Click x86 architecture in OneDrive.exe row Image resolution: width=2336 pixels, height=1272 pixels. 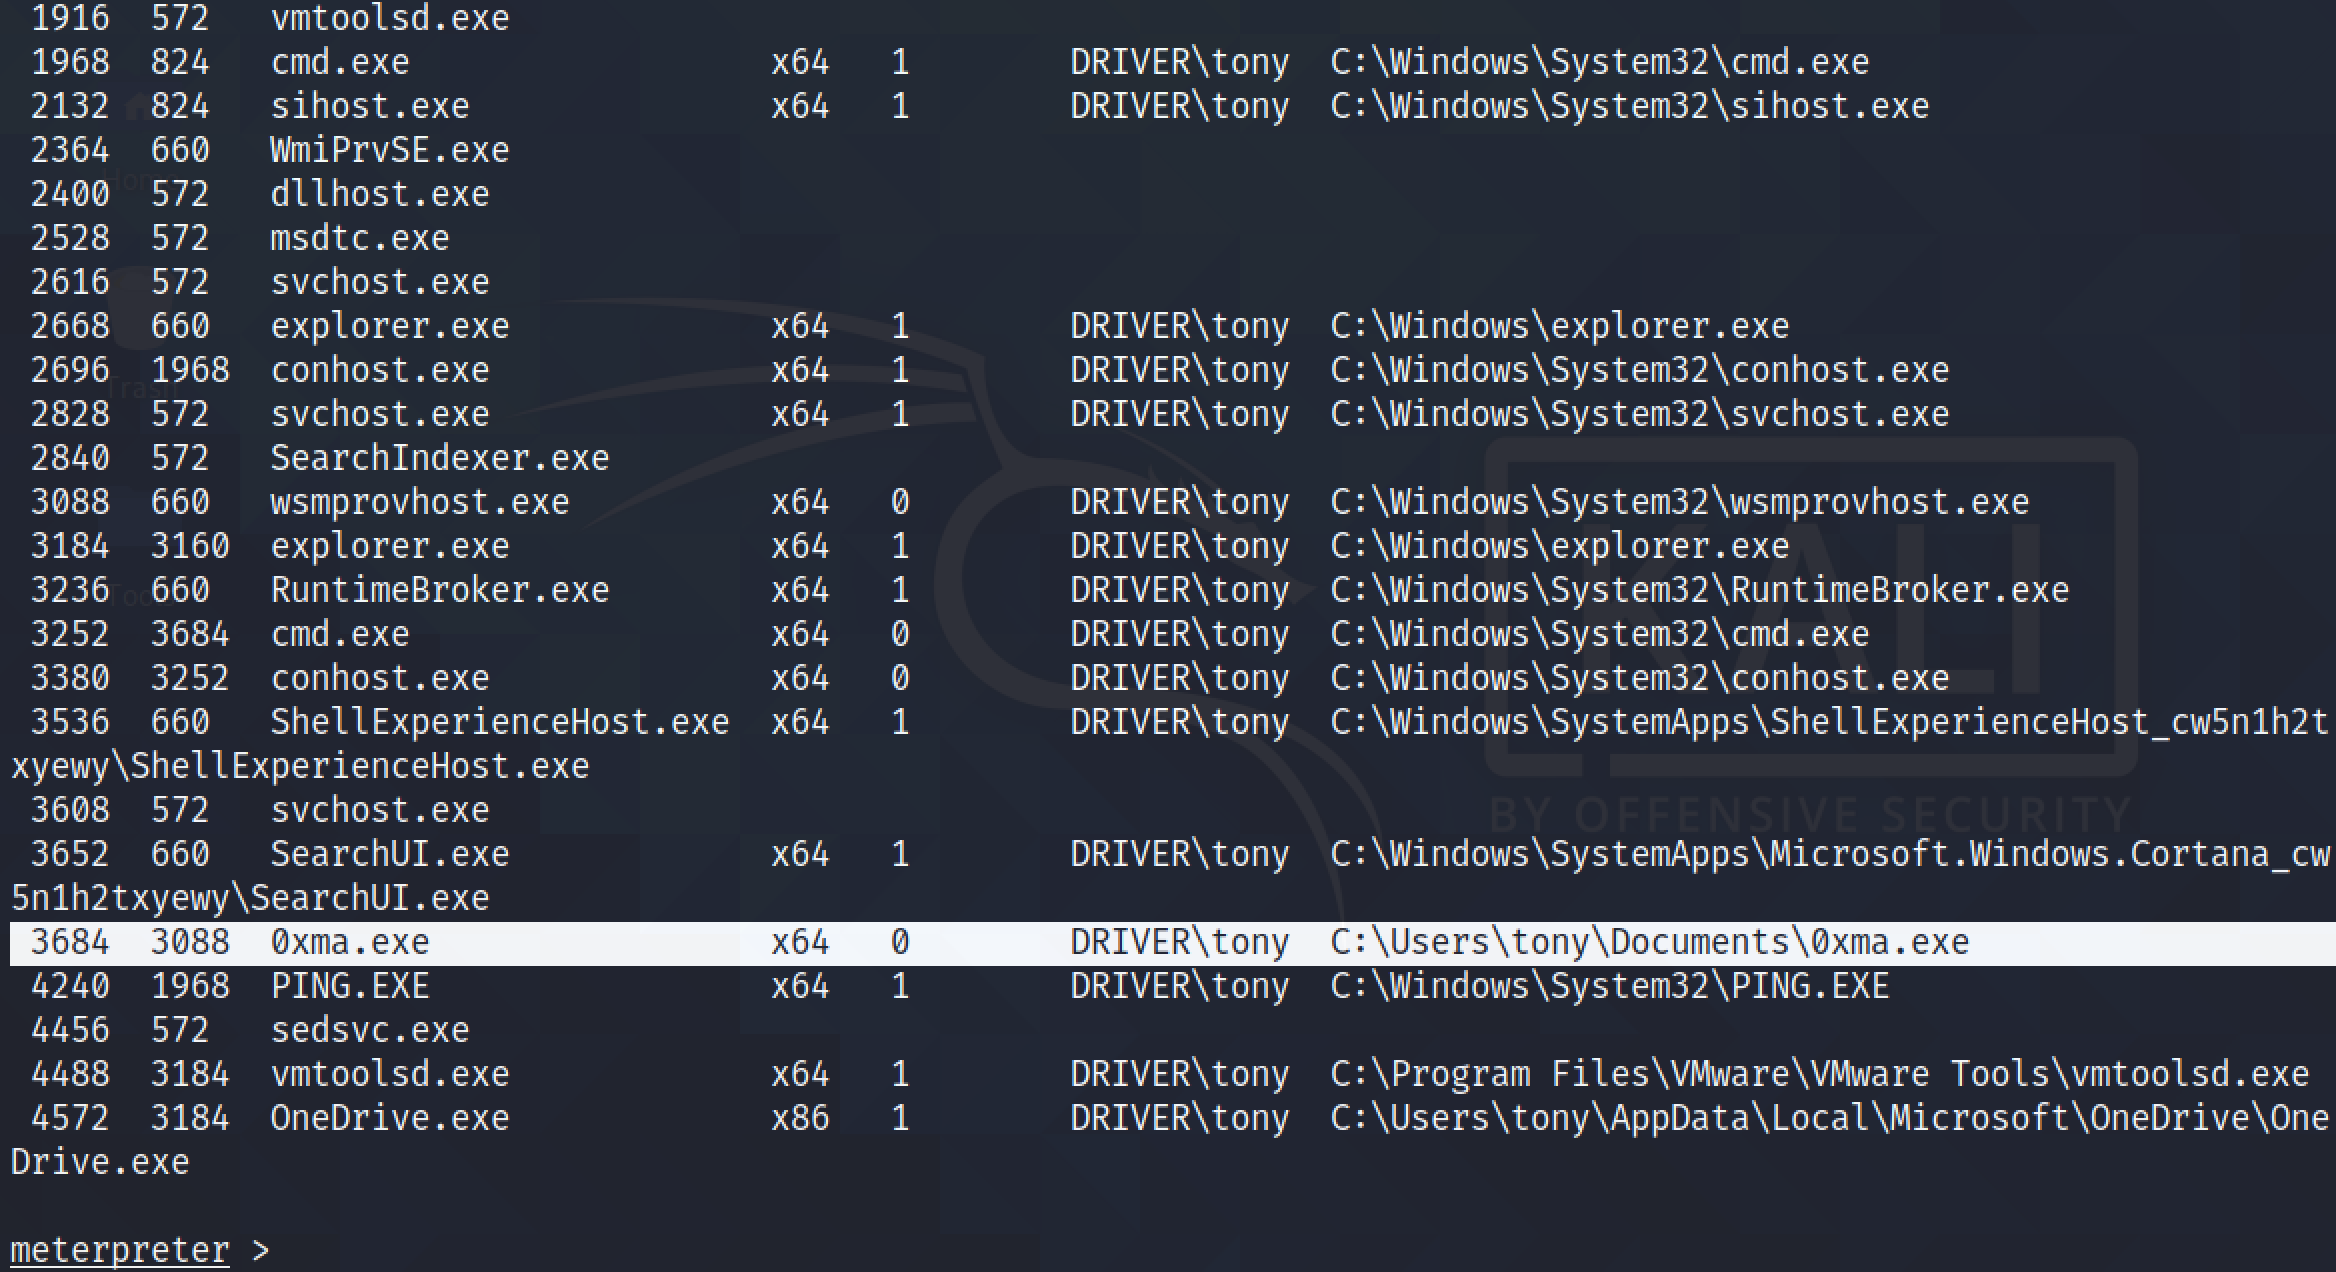(800, 1118)
